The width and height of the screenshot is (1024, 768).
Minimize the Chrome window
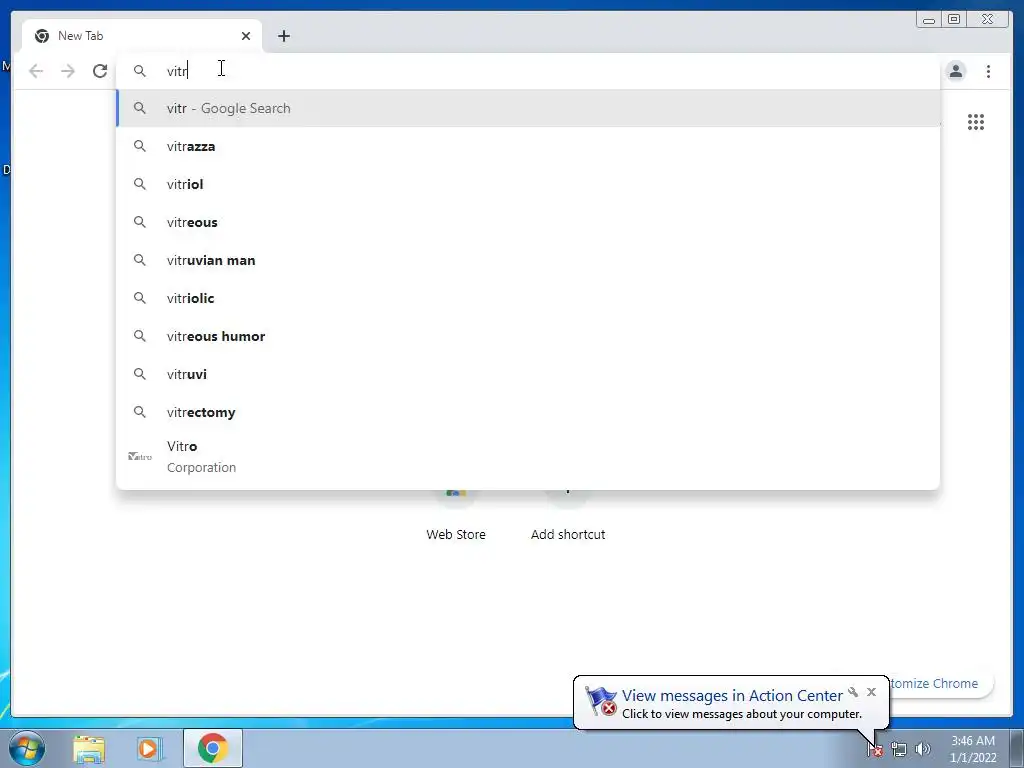coord(929,20)
